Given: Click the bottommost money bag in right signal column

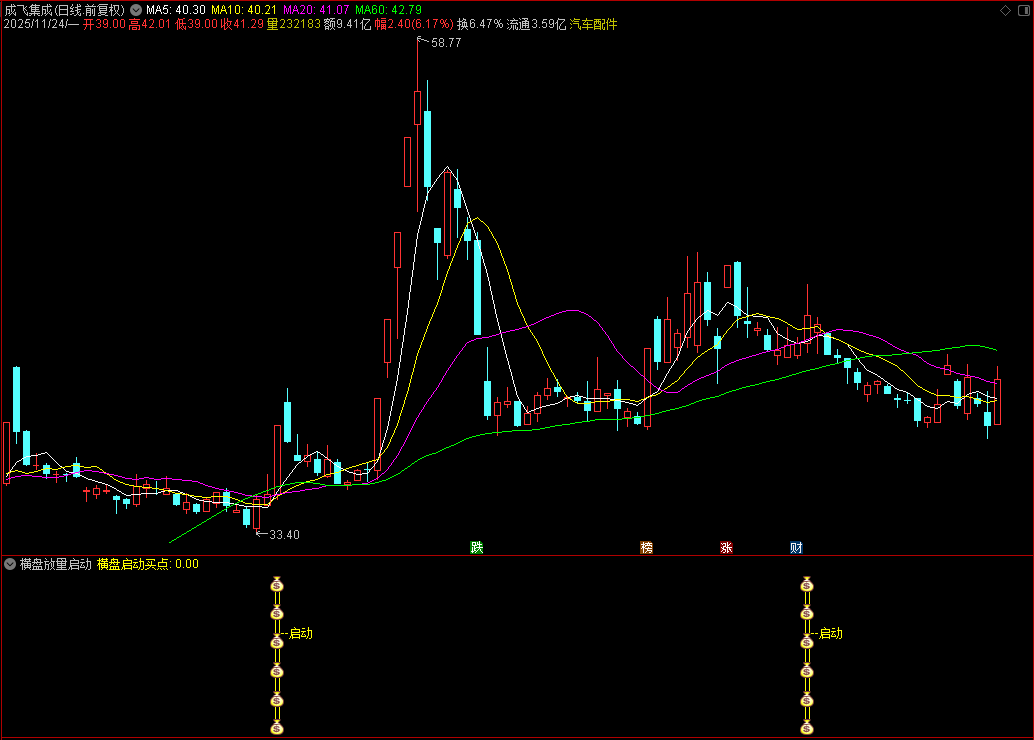Looking at the screenshot, I should pos(806,728).
